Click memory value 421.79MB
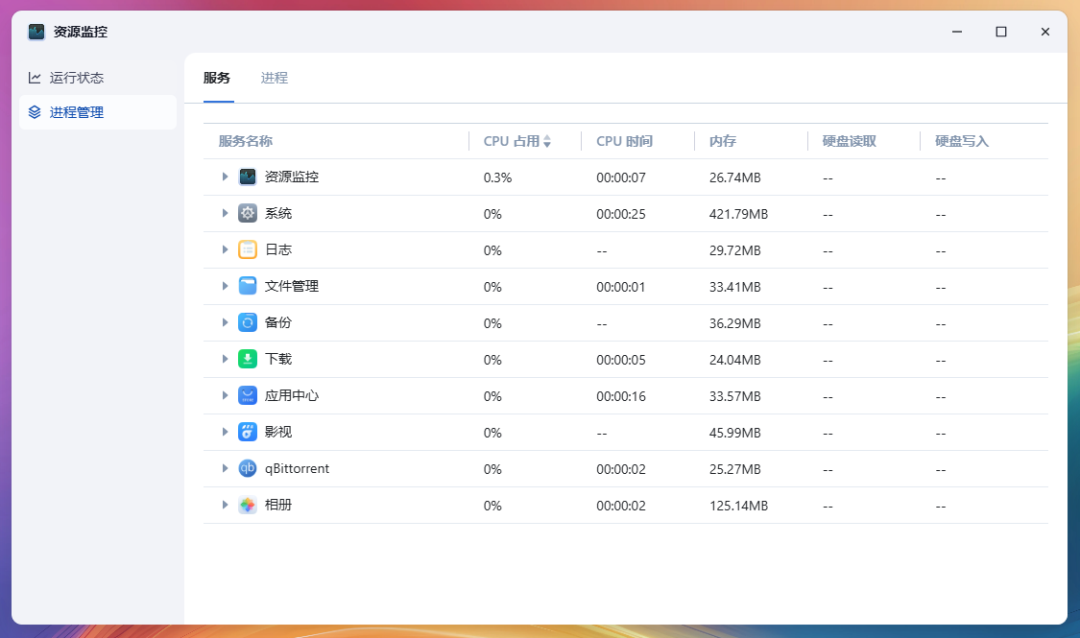This screenshot has width=1080, height=638. point(738,214)
